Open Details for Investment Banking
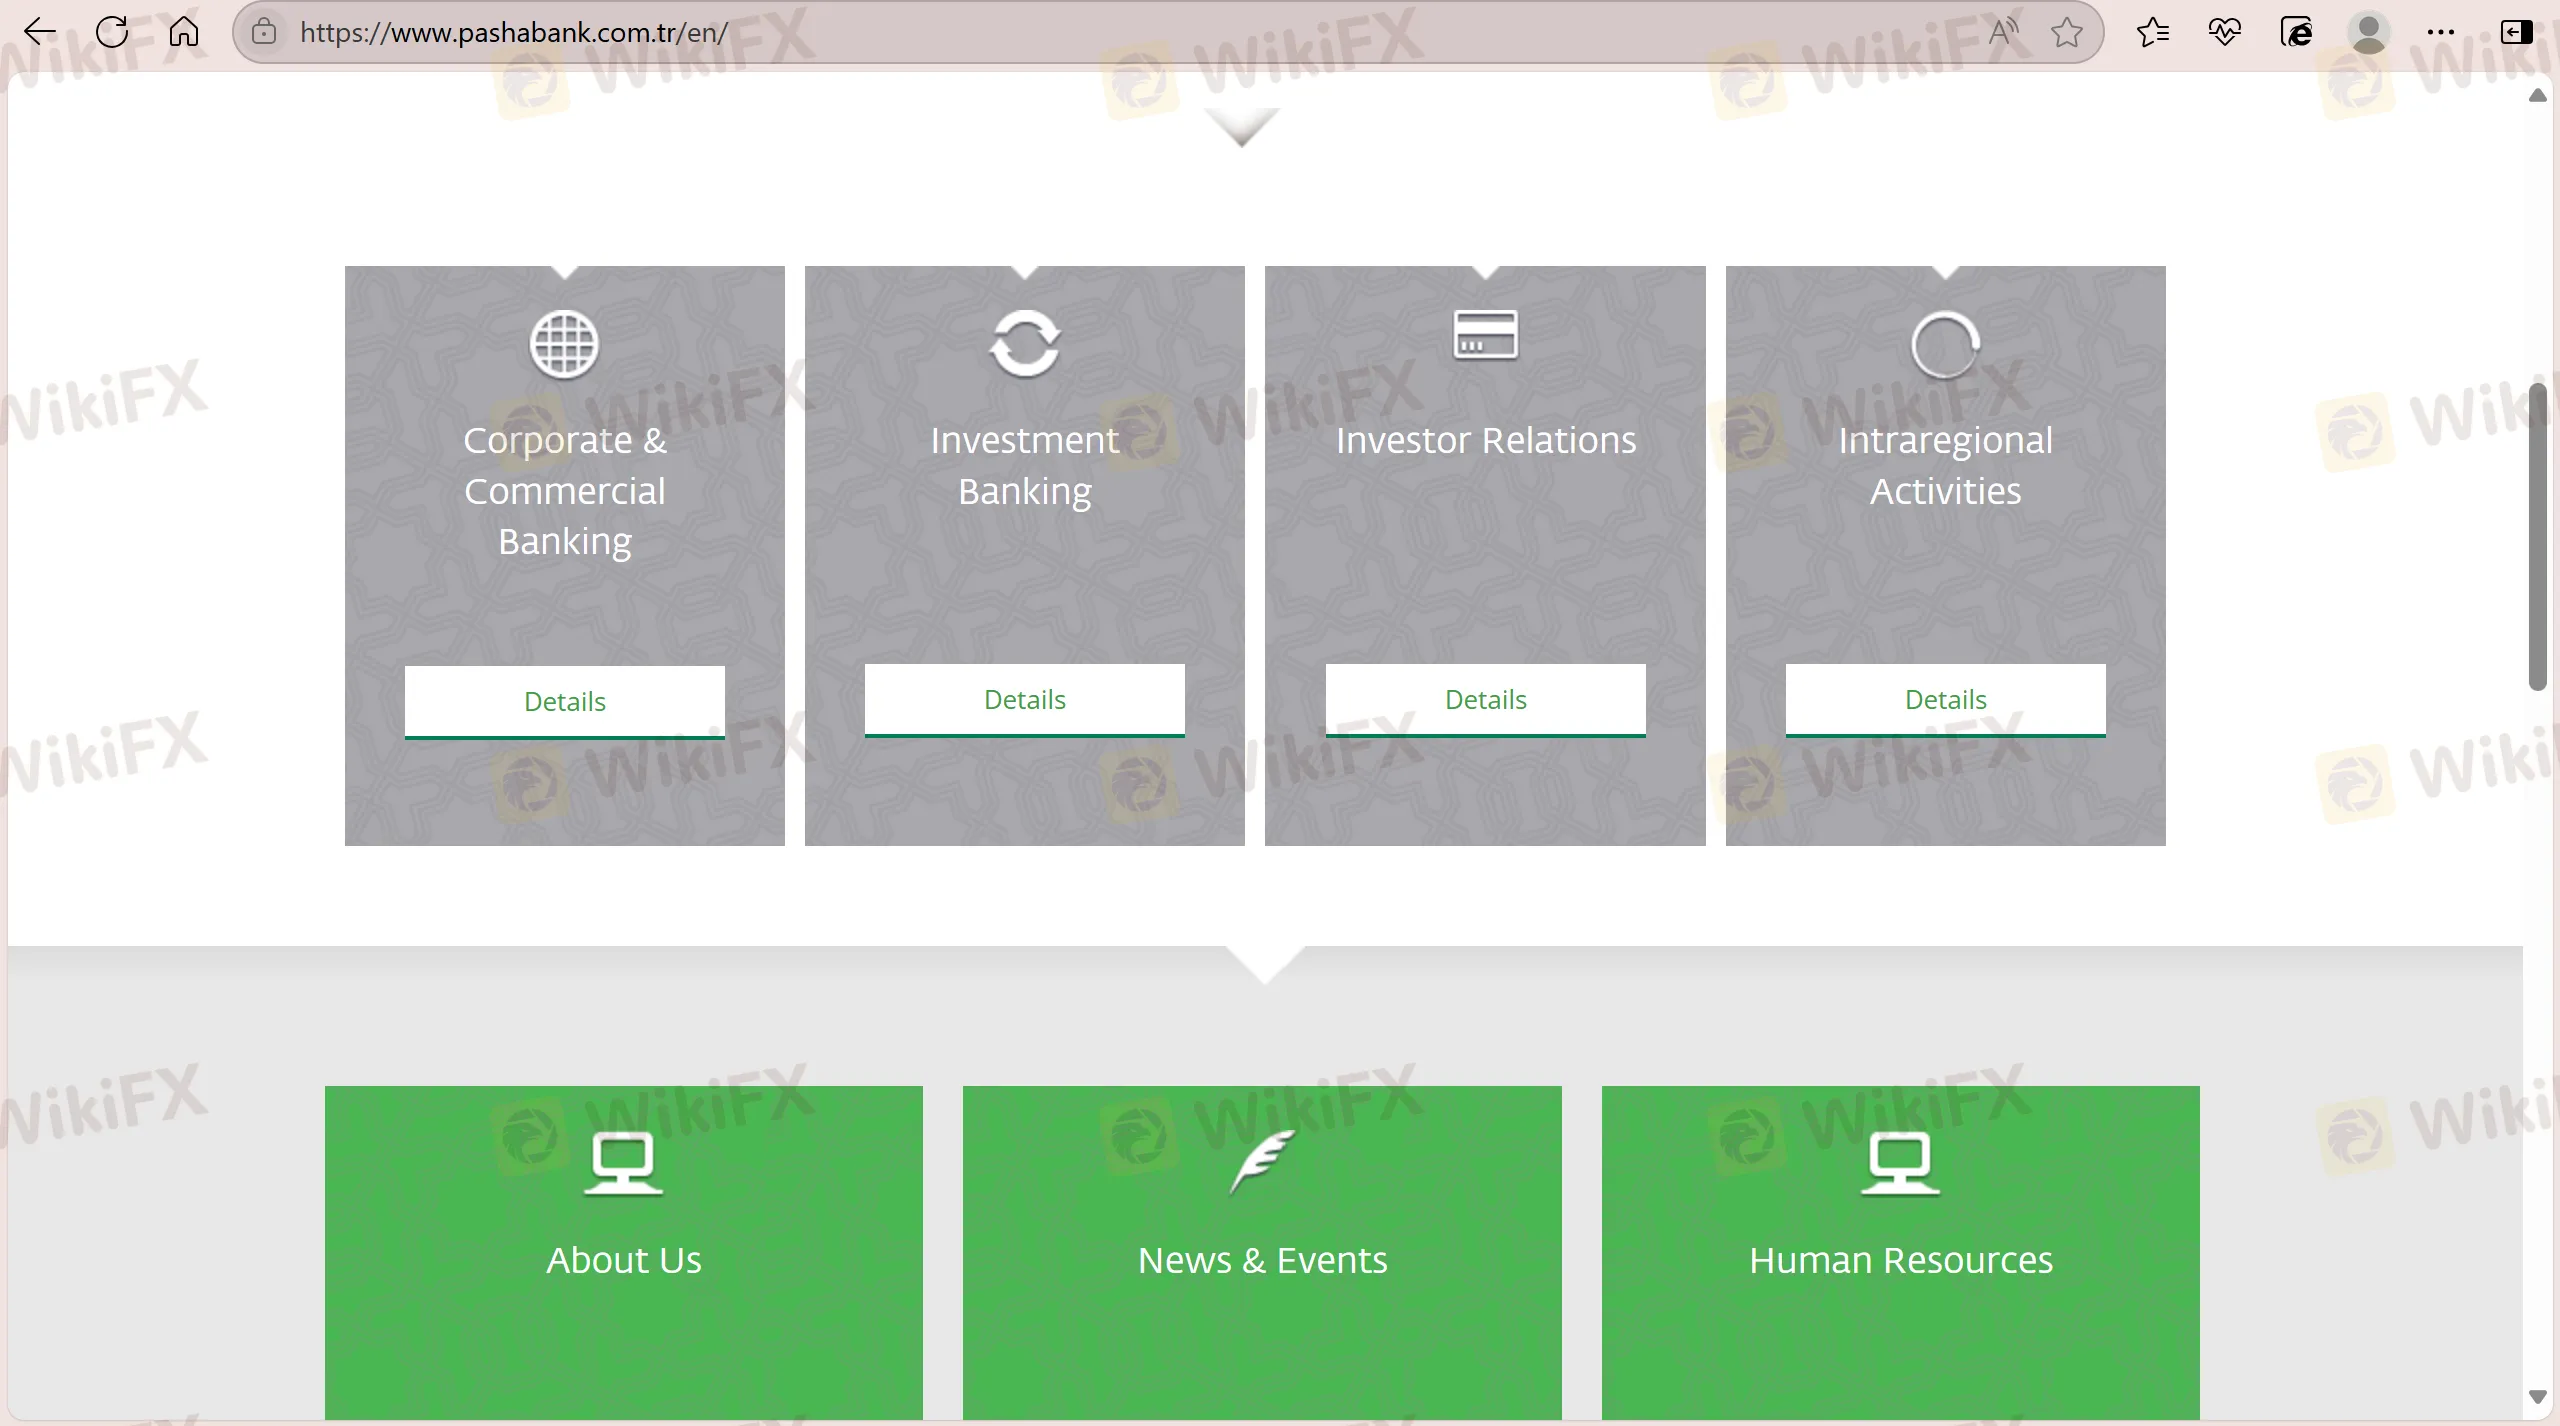 (x=1024, y=700)
